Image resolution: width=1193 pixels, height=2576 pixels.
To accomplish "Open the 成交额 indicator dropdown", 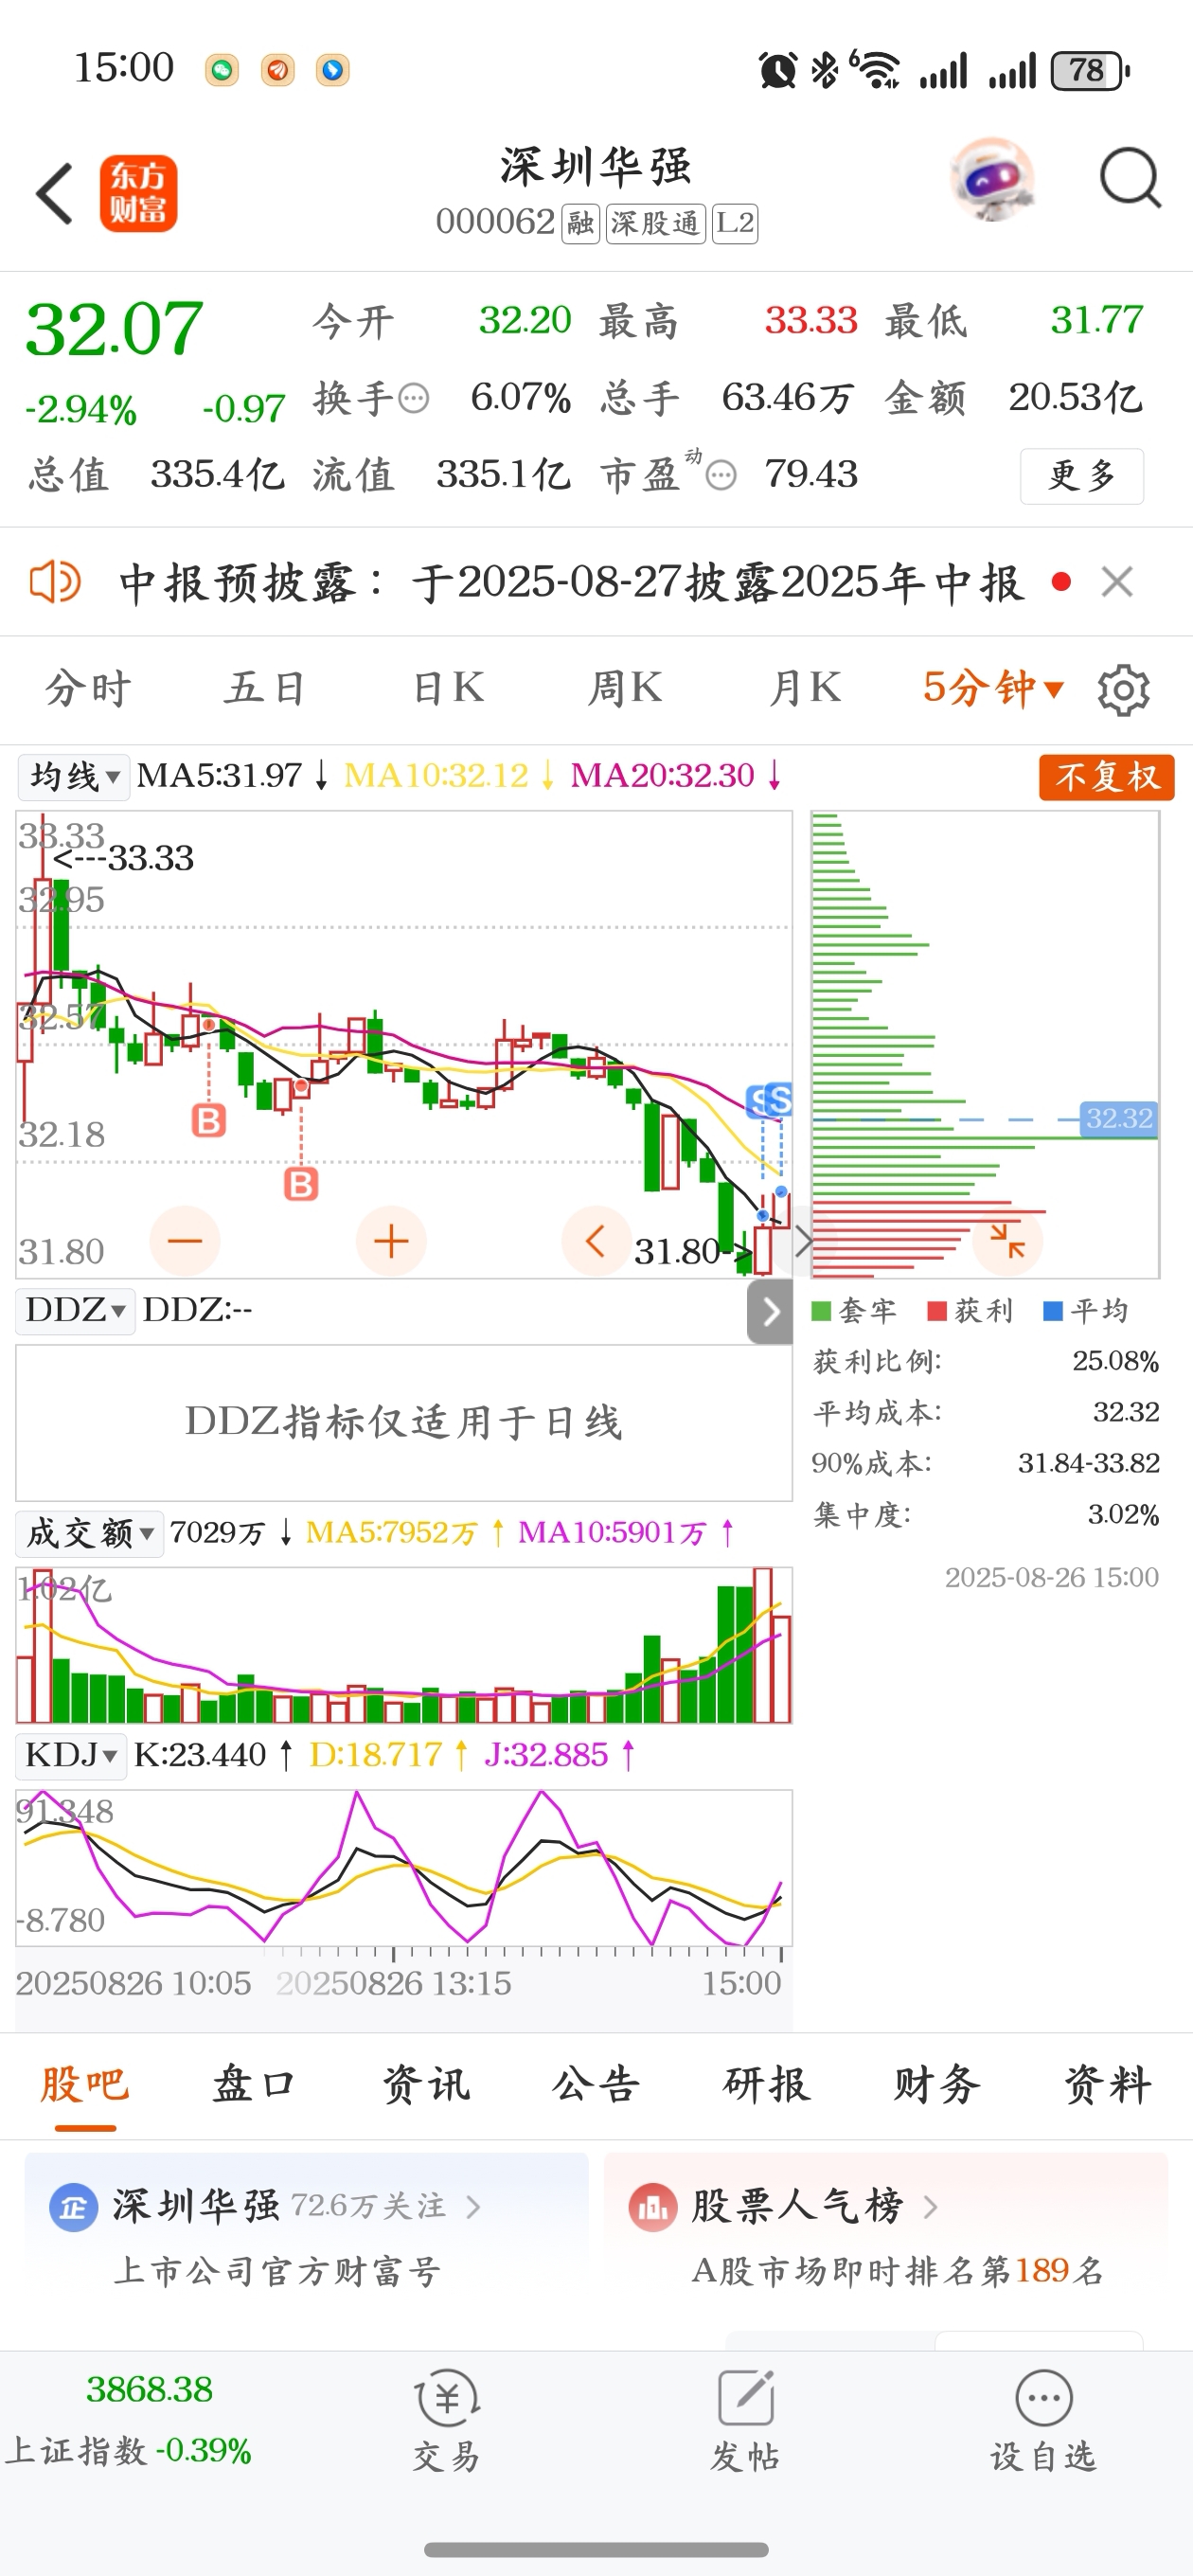I will click(x=90, y=1533).
